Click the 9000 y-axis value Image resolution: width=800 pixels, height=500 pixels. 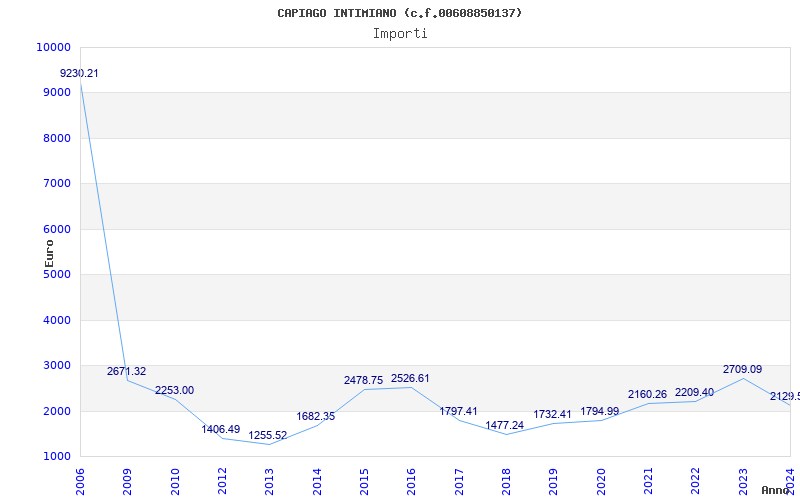[x=56, y=93]
